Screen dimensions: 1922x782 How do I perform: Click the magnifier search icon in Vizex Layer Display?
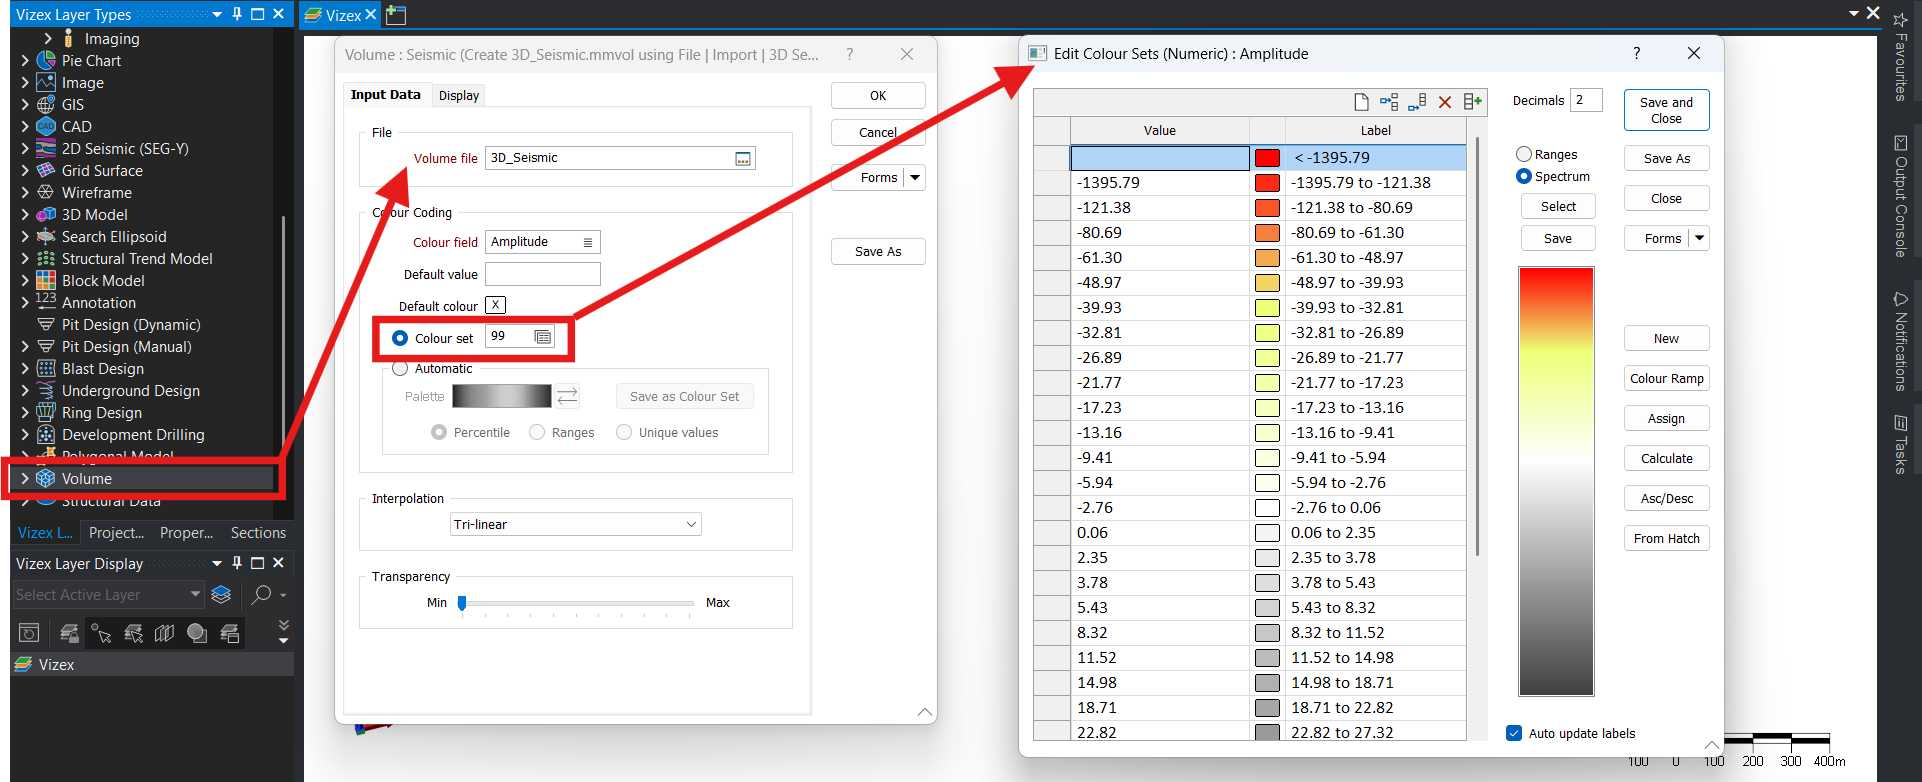click(262, 595)
